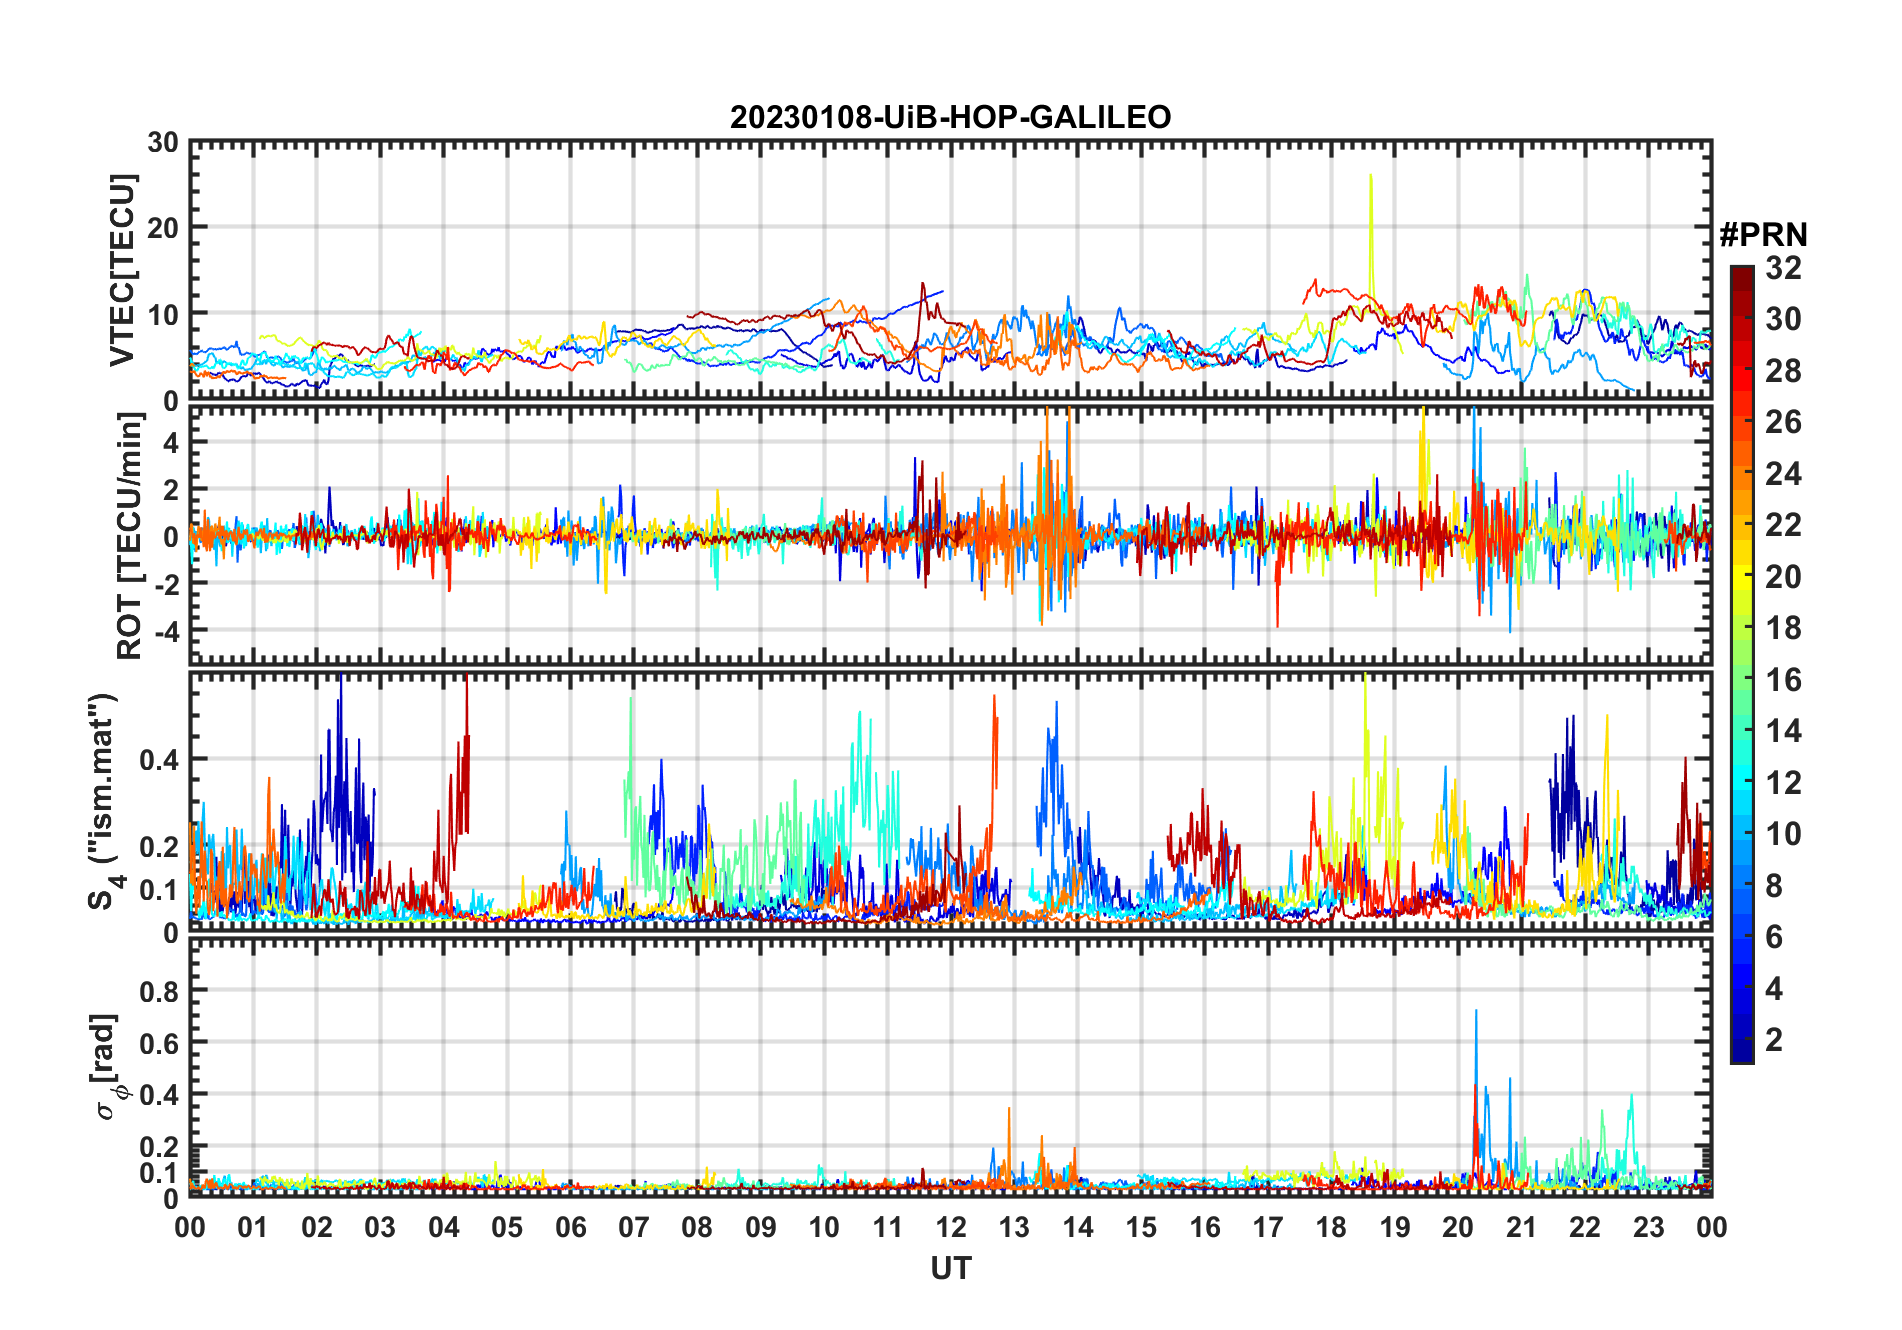Click the ROT y-axis tick label -4
The height and width of the screenshot is (1330, 1902).
coord(166,632)
